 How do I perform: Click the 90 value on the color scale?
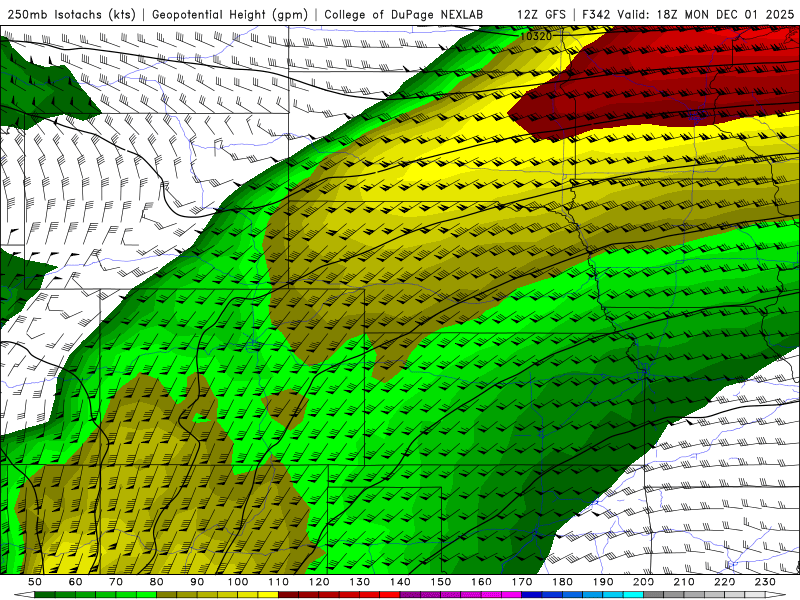point(197,582)
